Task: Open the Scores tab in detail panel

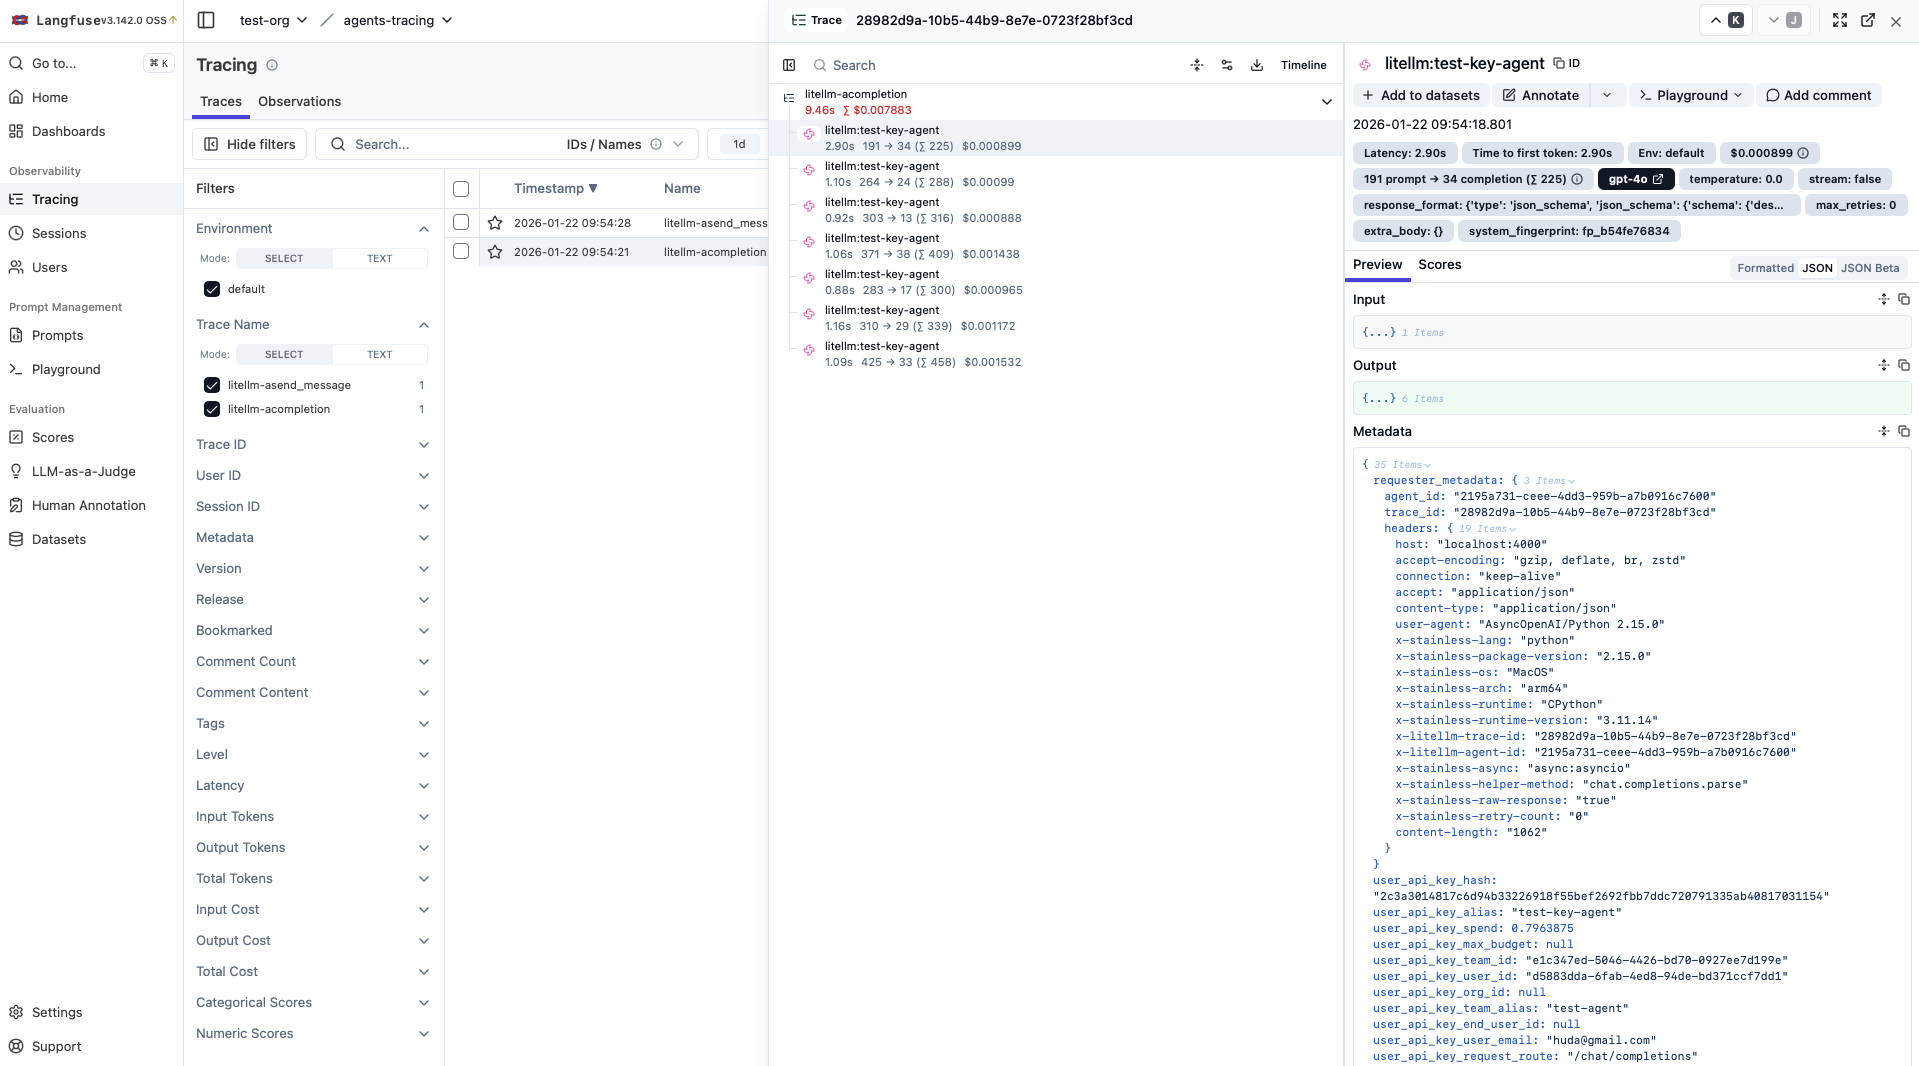Action: click(1439, 264)
